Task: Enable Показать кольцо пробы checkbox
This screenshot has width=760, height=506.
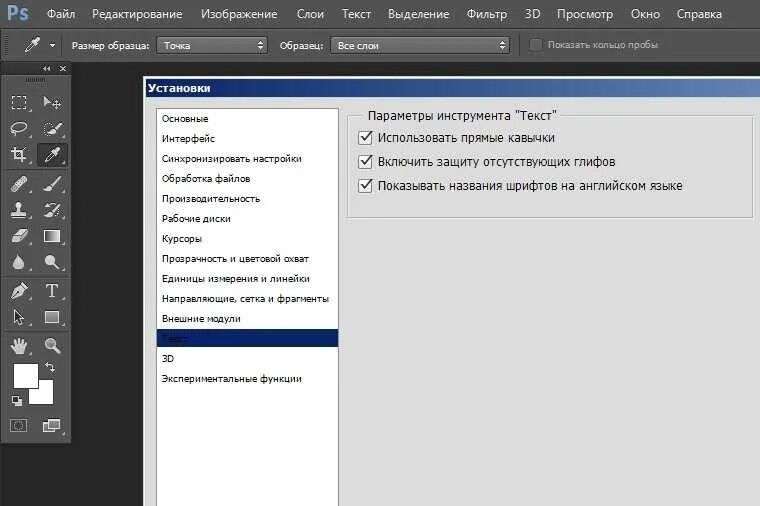Action: pyautogui.click(x=536, y=45)
